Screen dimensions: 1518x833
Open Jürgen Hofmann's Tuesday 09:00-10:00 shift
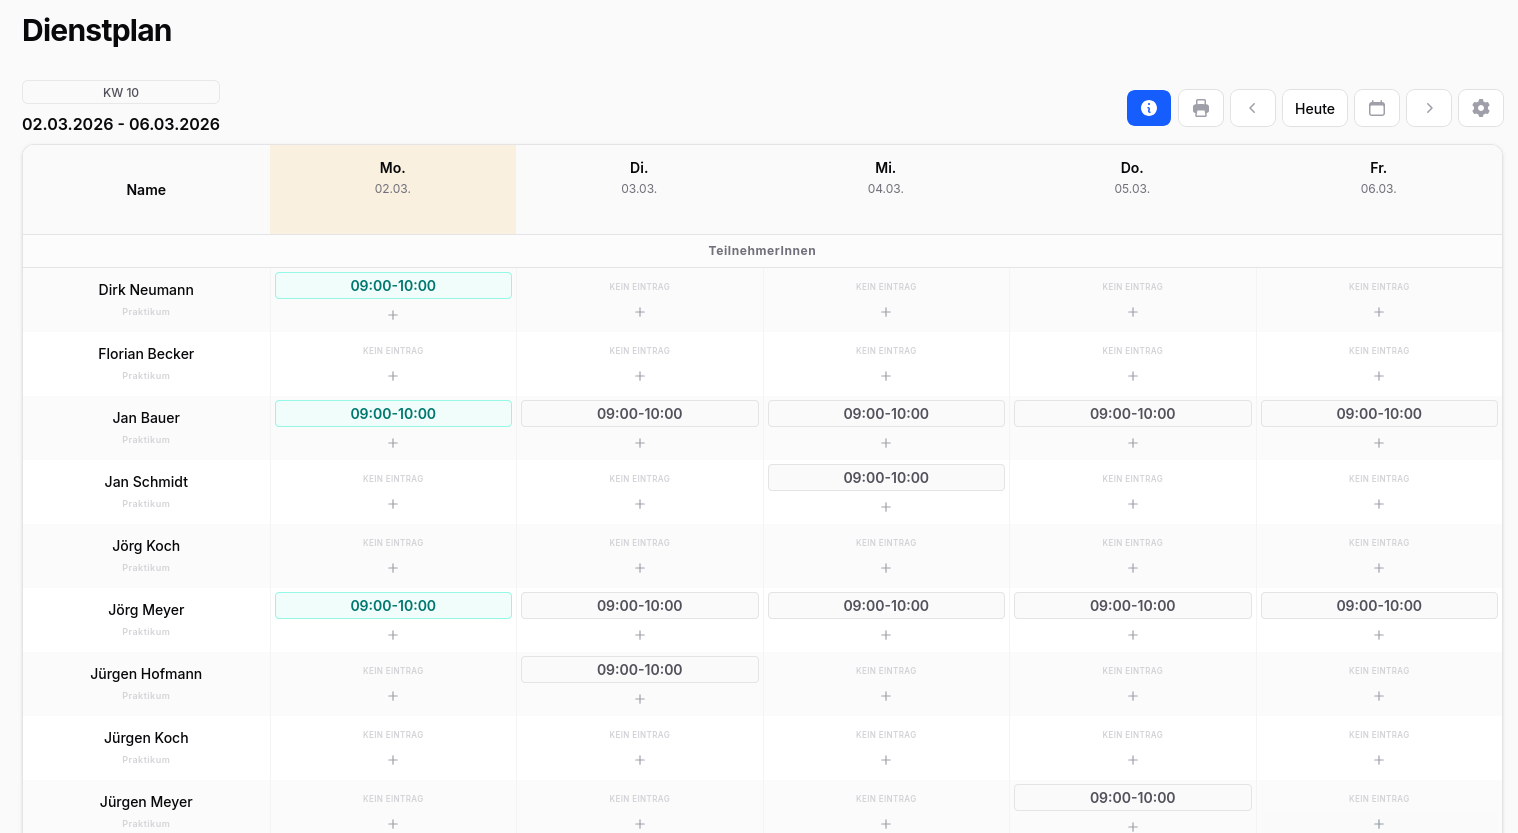pyautogui.click(x=639, y=670)
